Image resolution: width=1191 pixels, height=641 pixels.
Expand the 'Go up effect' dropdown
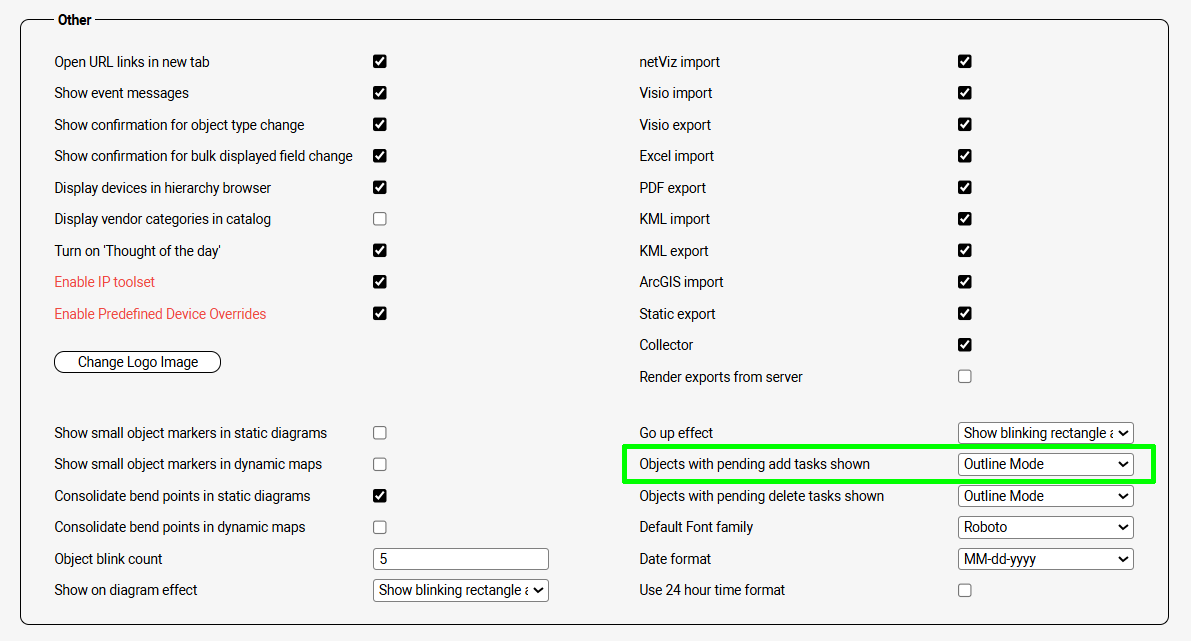(x=1045, y=433)
